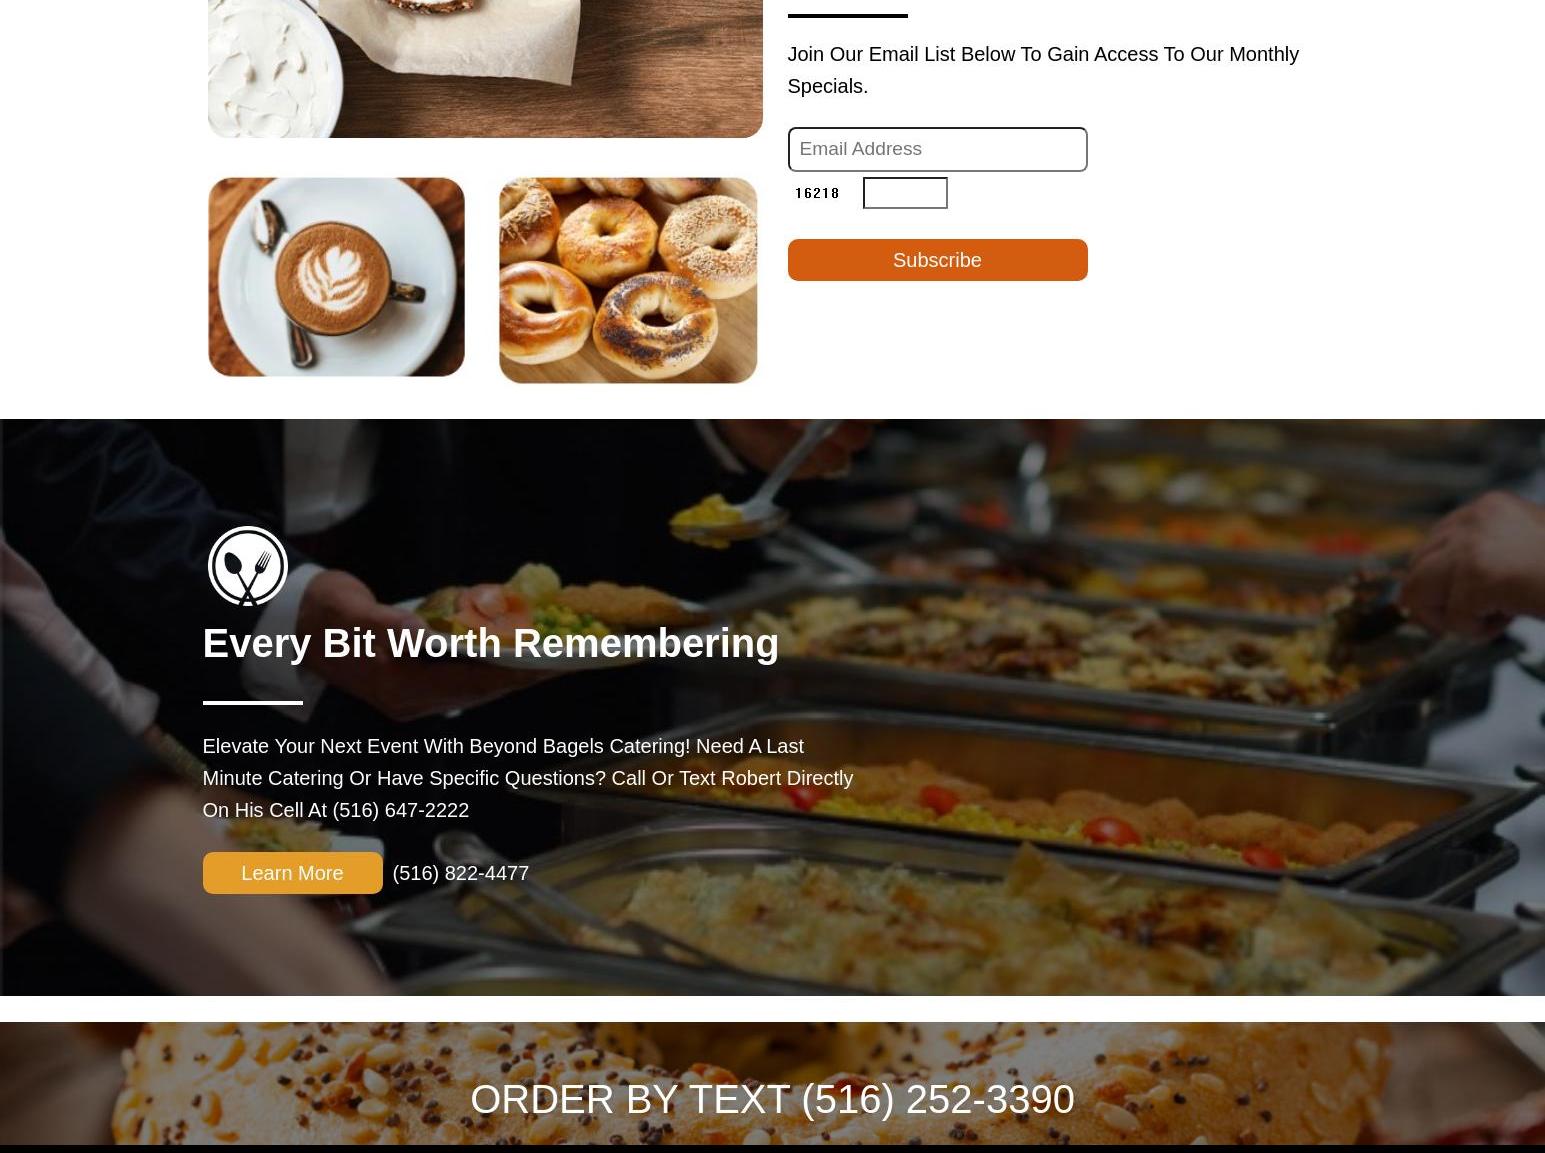Image resolution: width=1545 pixels, height=1153 pixels.
Task: Open the latte art coffee photo
Action: (336, 277)
